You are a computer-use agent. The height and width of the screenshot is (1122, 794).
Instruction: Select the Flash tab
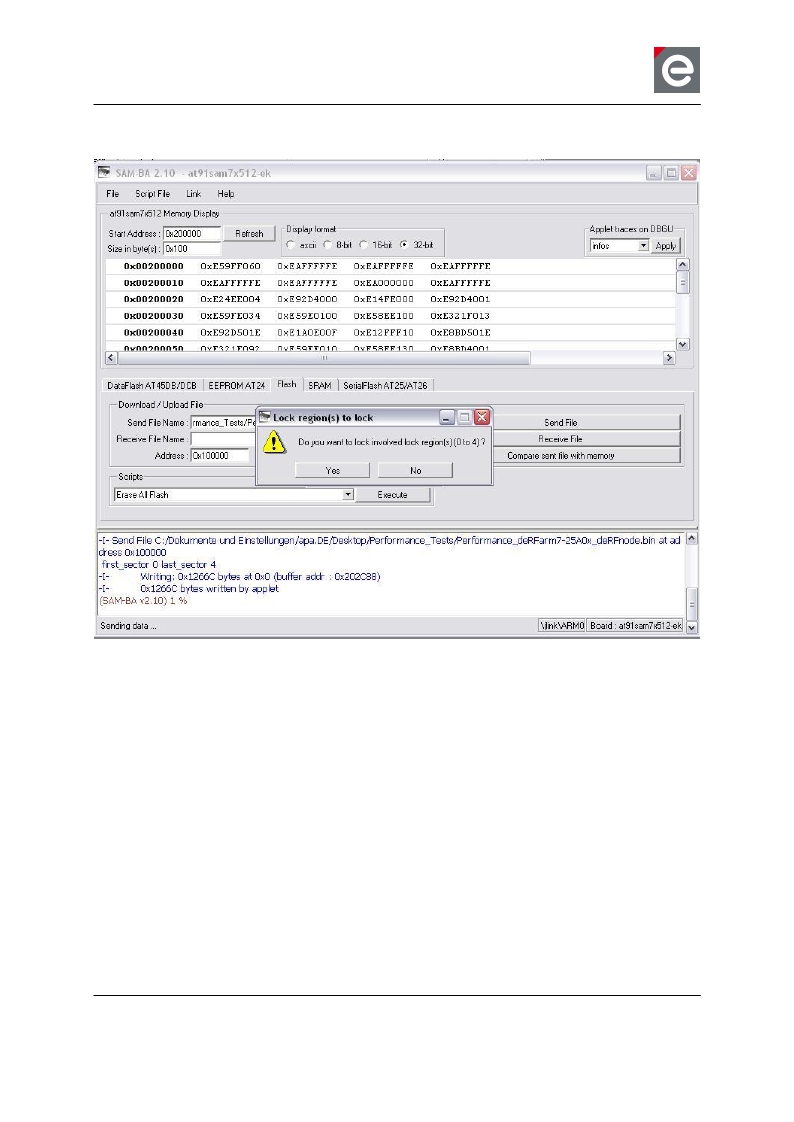point(287,384)
